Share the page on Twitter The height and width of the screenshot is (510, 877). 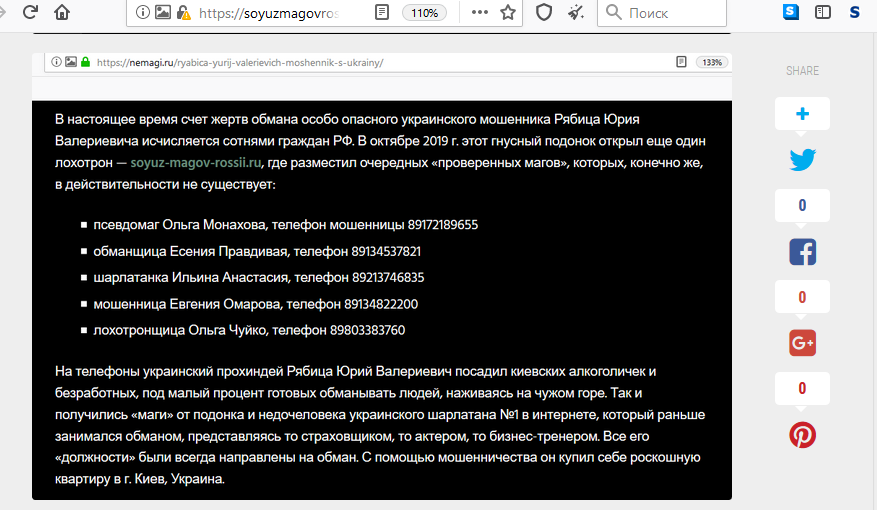(x=802, y=160)
